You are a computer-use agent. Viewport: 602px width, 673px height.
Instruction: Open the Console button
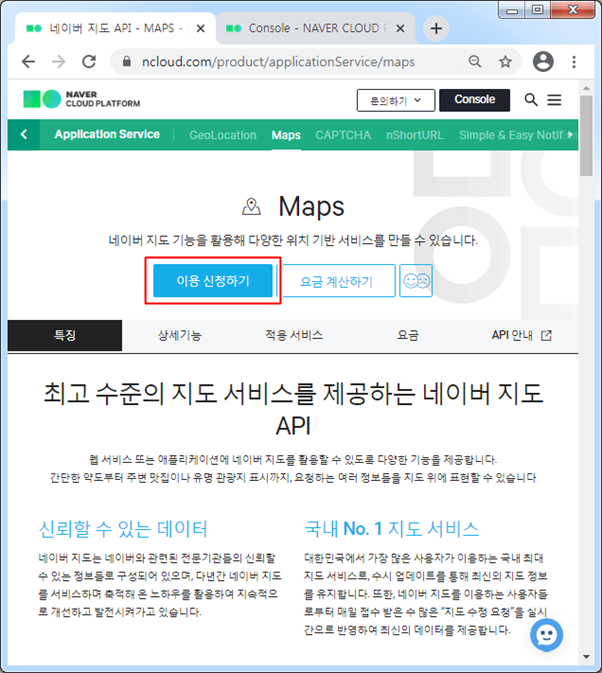pyautogui.click(x=475, y=100)
